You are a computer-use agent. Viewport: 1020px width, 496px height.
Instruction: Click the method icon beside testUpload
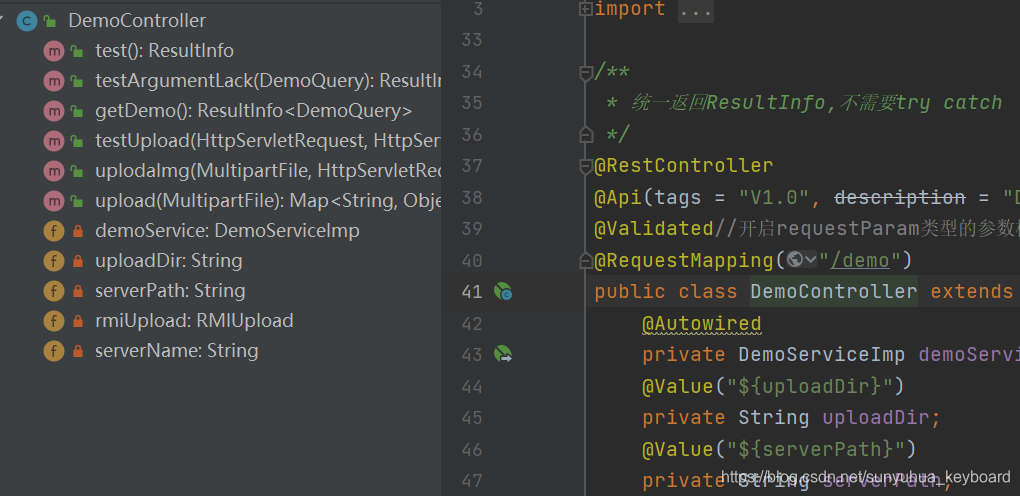(x=53, y=141)
